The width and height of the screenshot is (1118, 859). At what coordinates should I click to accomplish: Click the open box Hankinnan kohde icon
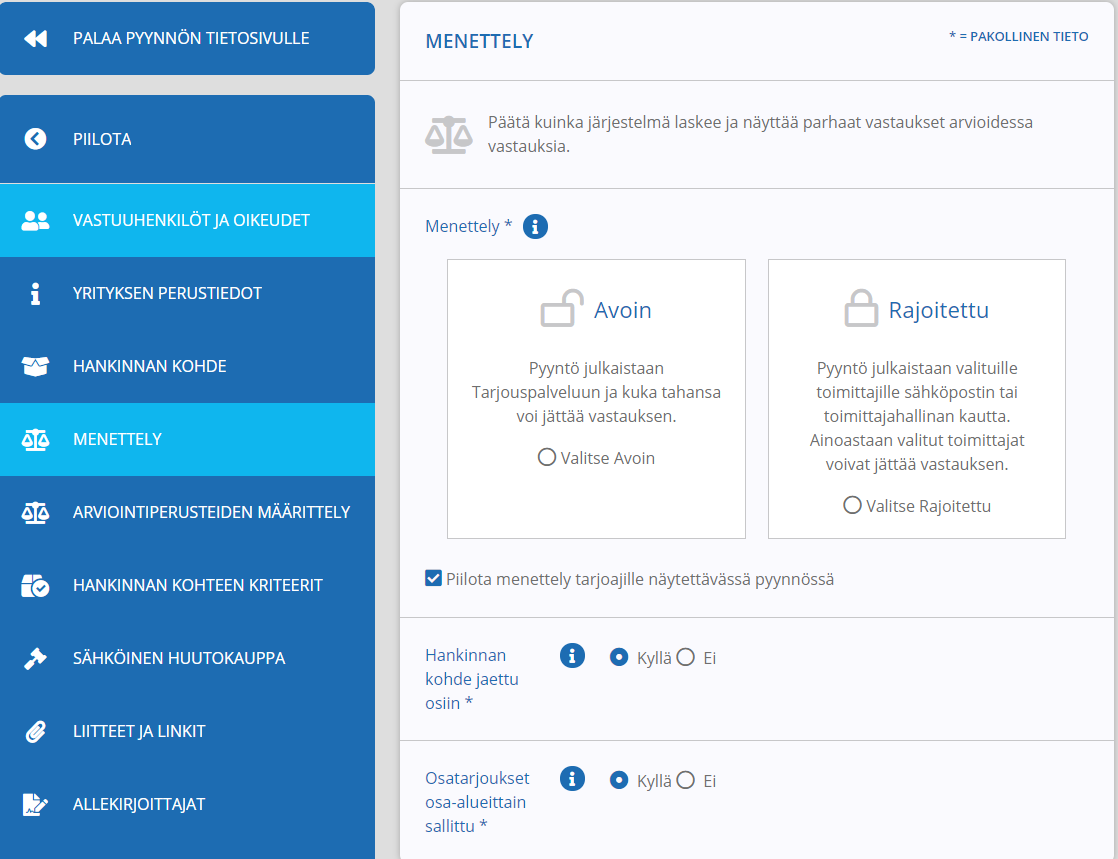(x=35, y=366)
